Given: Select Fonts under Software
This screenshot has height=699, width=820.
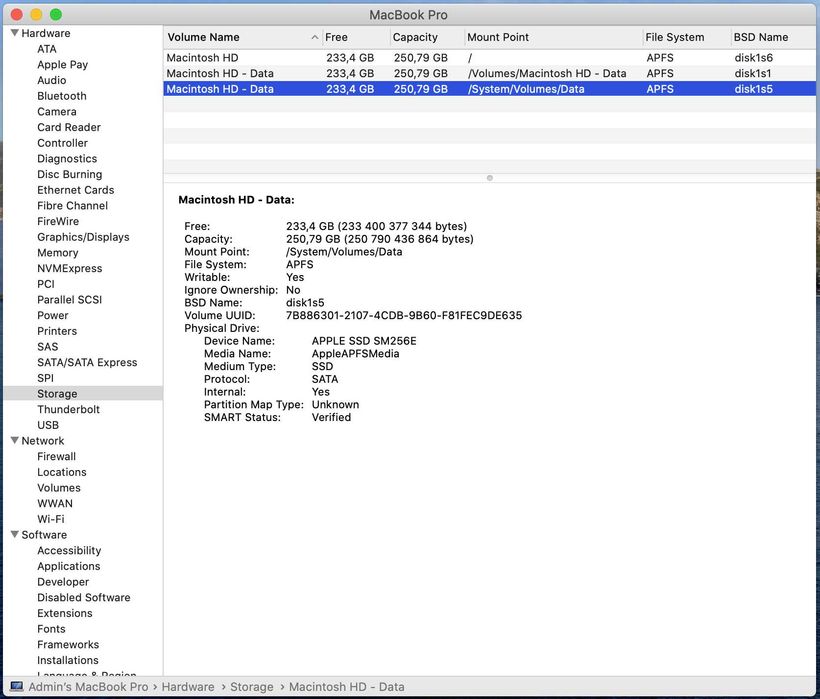Looking at the screenshot, I should [x=51, y=629].
